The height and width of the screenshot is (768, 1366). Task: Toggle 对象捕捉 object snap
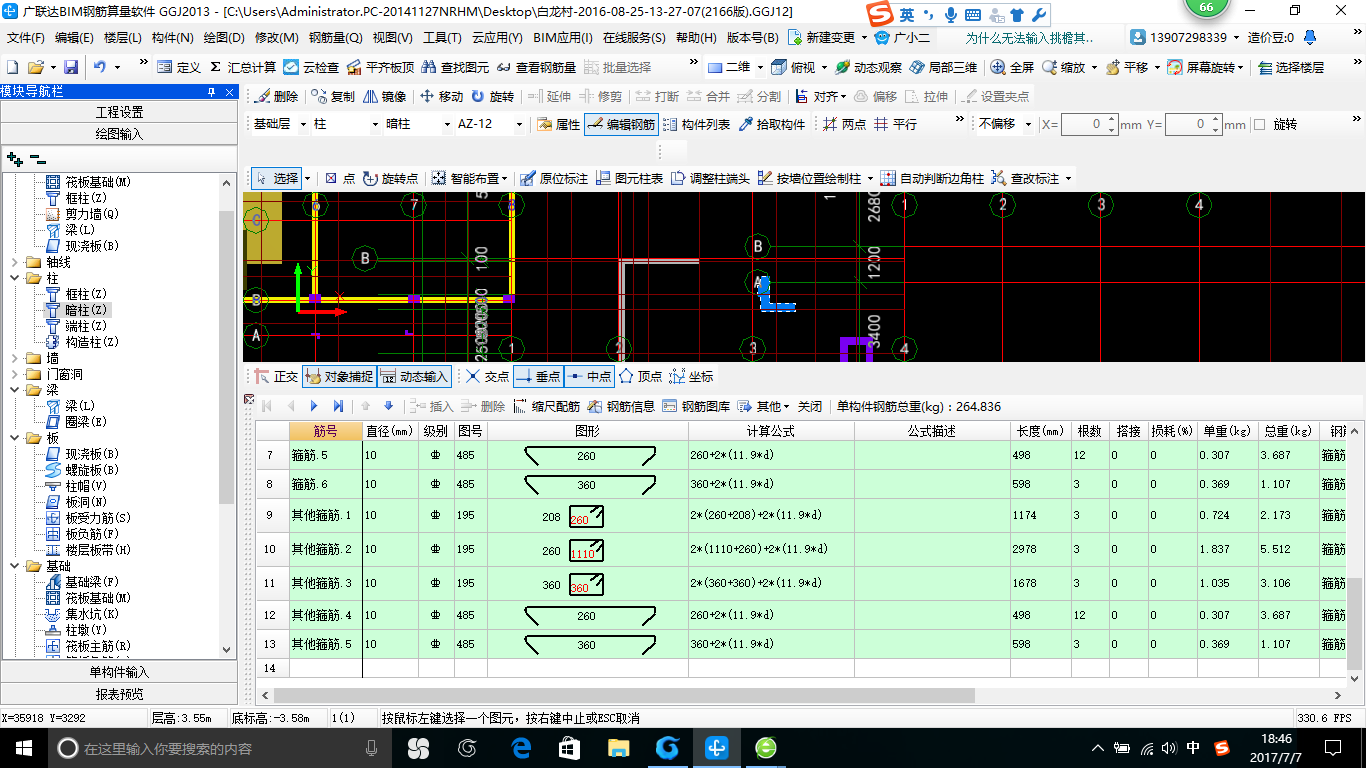coord(339,376)
